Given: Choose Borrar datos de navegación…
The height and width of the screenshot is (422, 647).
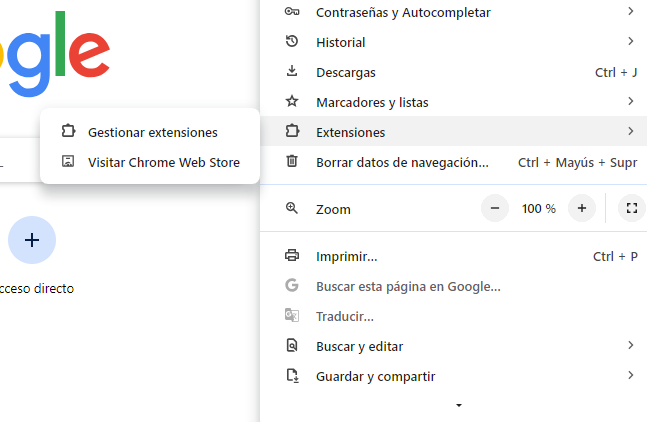Looking at the screenshot, I should (453, 161).
